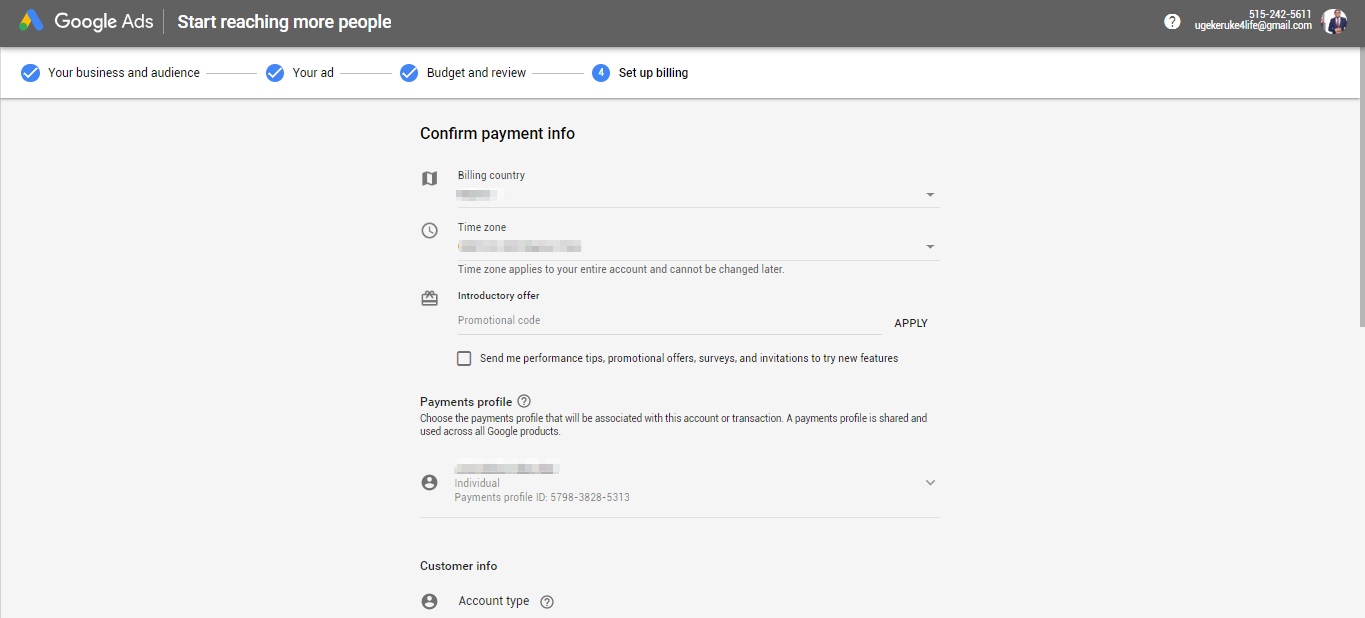The width and height of the screenshot is (1365, 618).
Task: Click the Promotional code input field
Action: click(x=668, y=321)
